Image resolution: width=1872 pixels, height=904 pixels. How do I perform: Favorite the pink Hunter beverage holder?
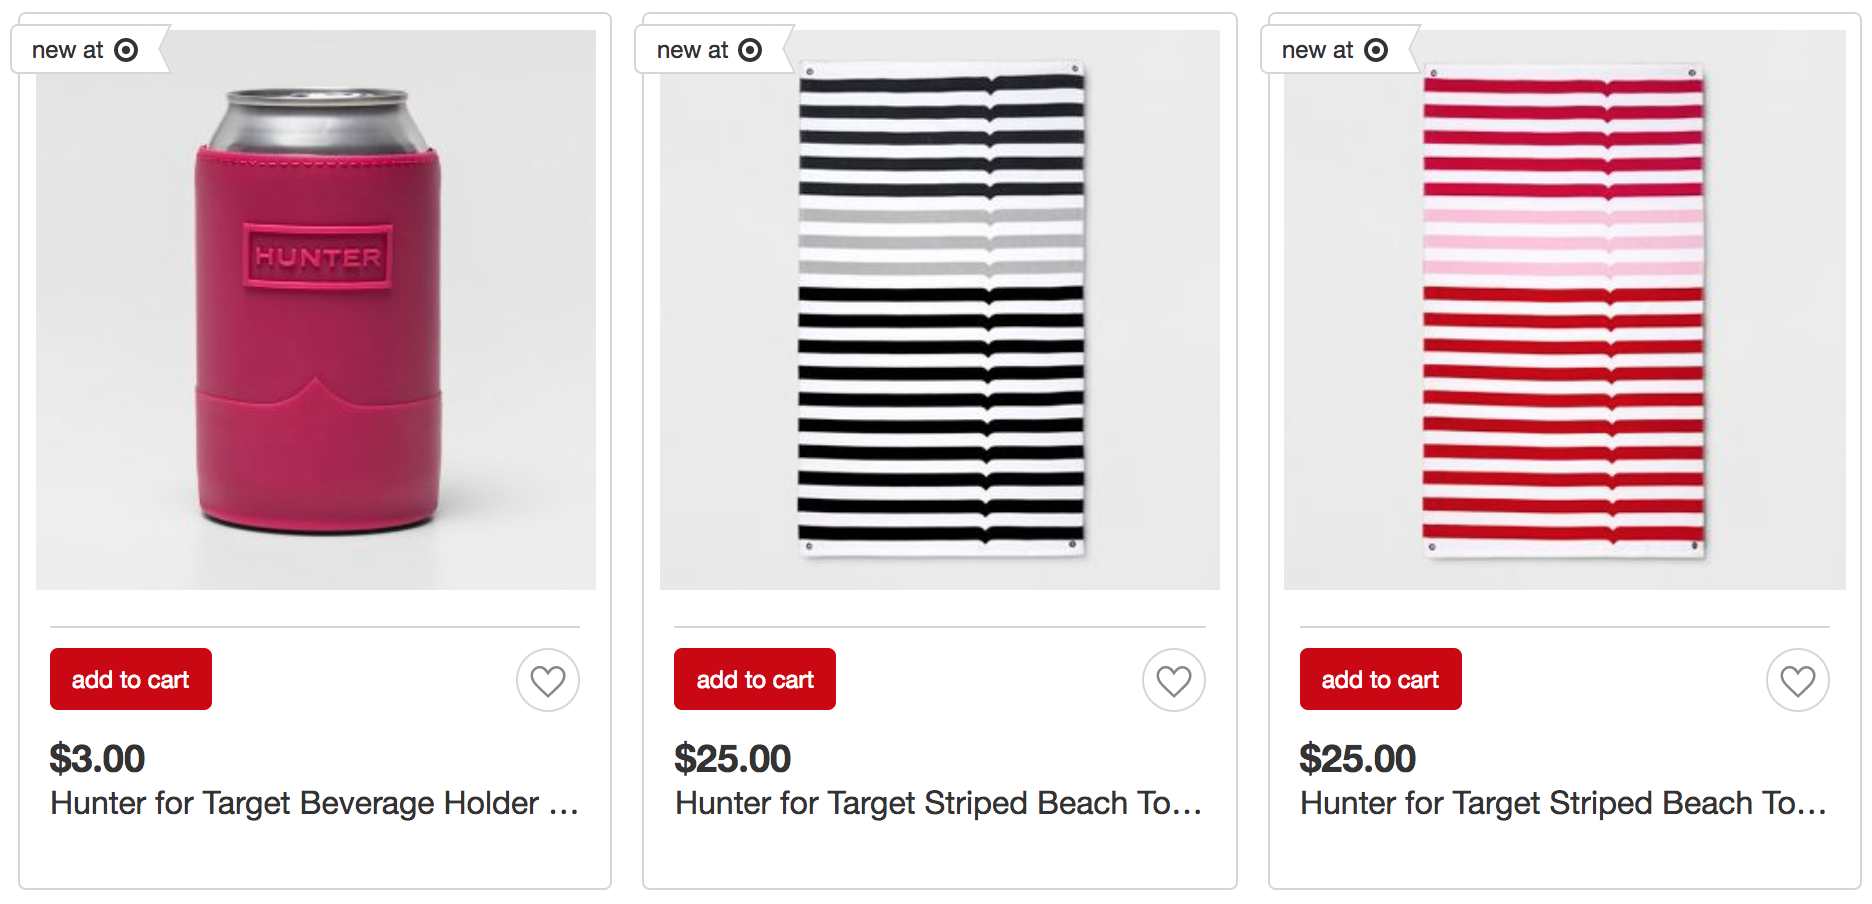pyautogui.click(x=548, y=680)
